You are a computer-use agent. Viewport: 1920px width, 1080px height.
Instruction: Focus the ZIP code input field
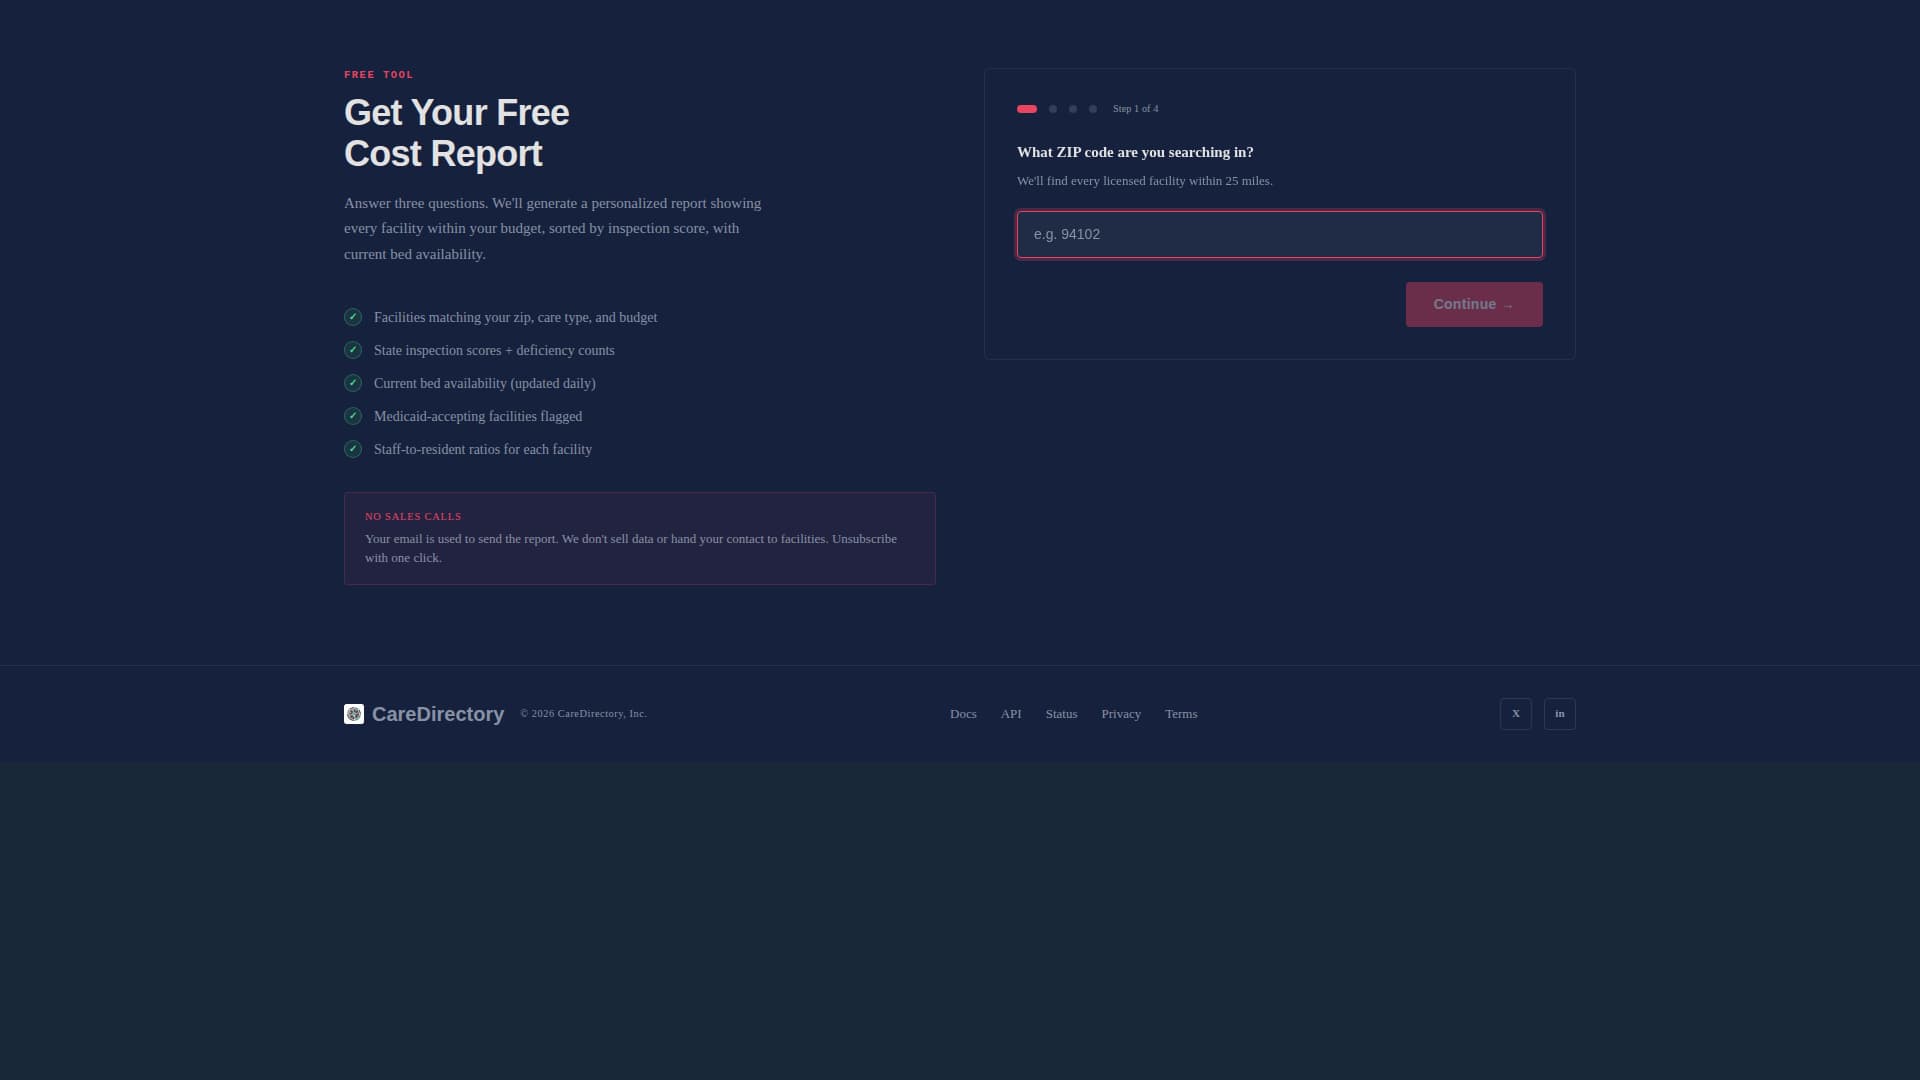1280,234
